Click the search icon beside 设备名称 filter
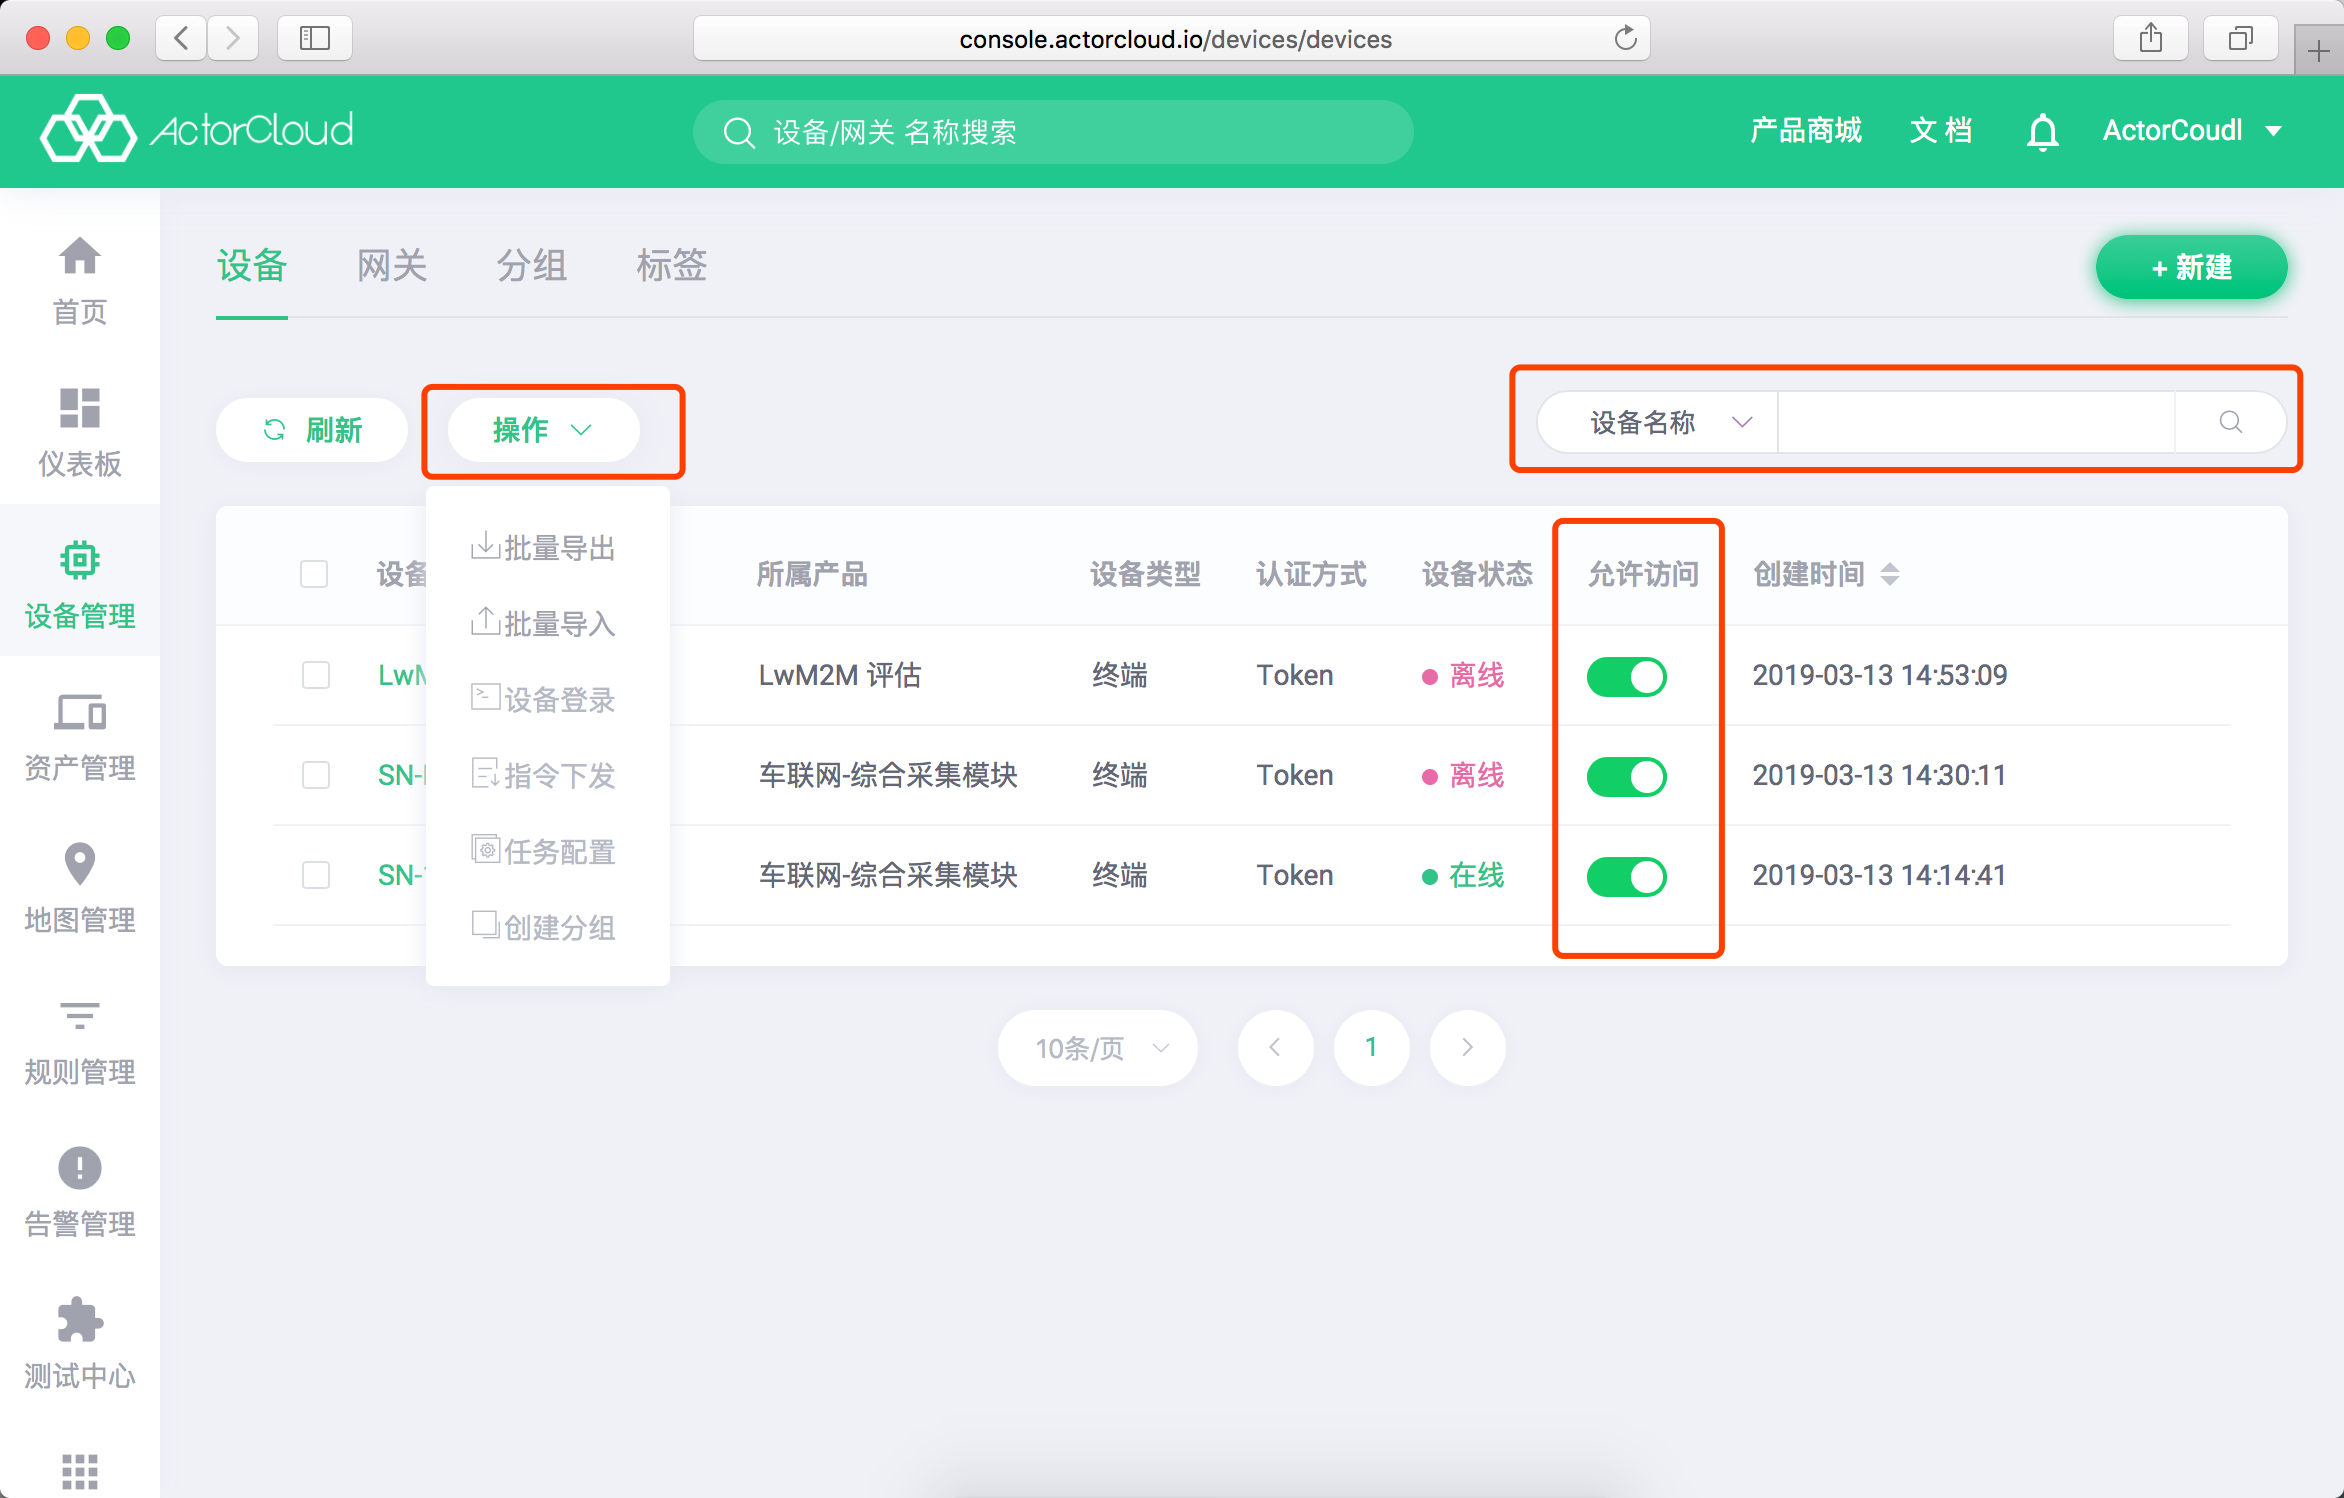The image size is (2344, 1498). [x=2230, y=422]
